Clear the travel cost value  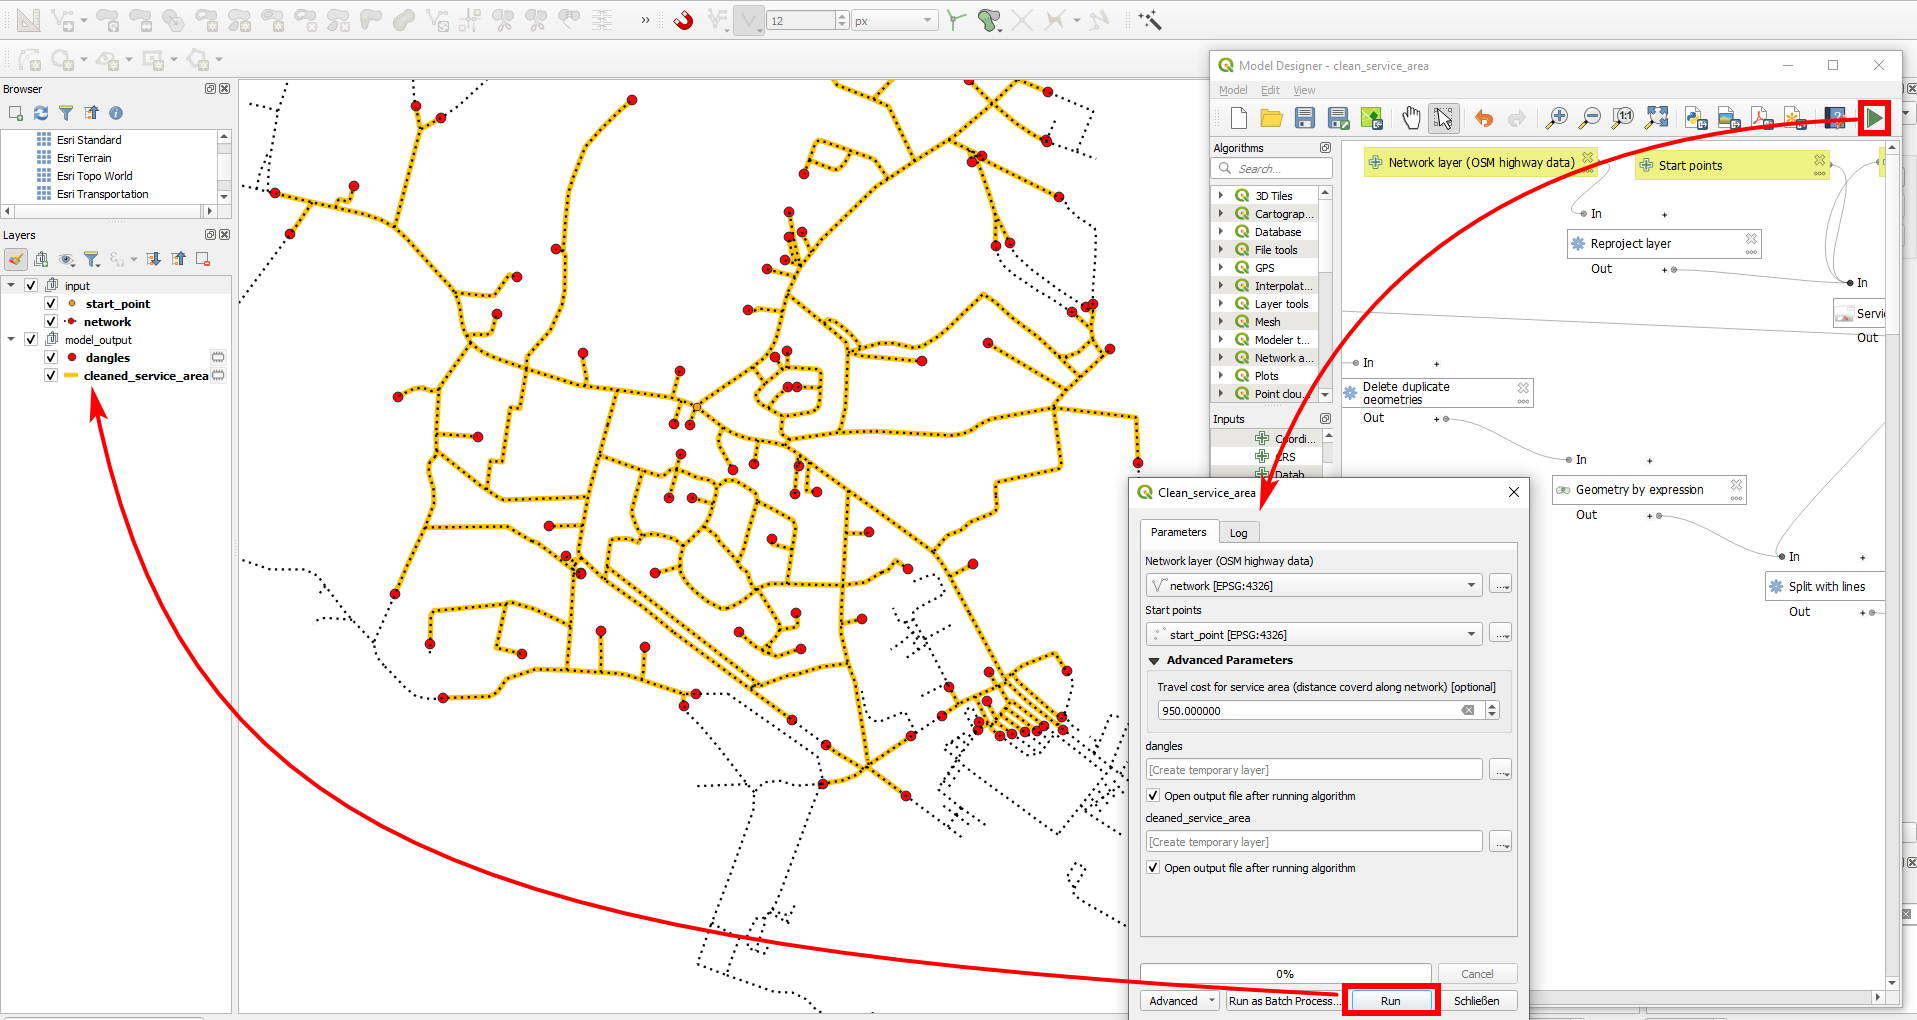point(1467,711)
